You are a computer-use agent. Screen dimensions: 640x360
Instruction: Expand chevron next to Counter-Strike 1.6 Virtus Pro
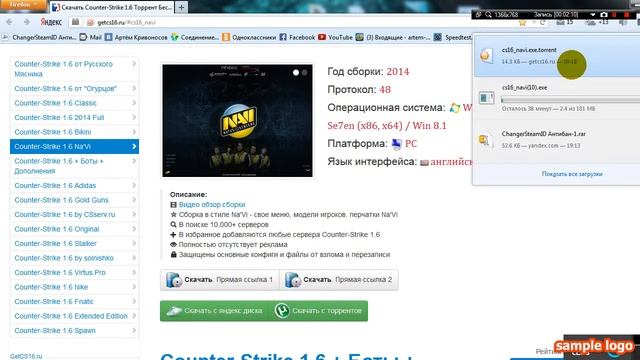point(134,272)
